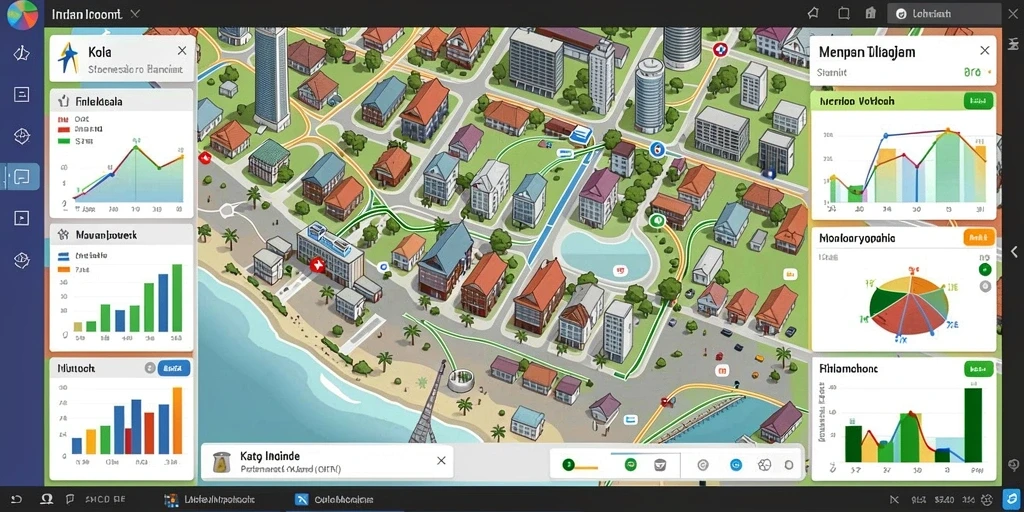The width and height of the screenshot is (1024, 512).
Task: Click the red star marker on the beachfront building
Action: pyautogui.click(x=317, y=264)
